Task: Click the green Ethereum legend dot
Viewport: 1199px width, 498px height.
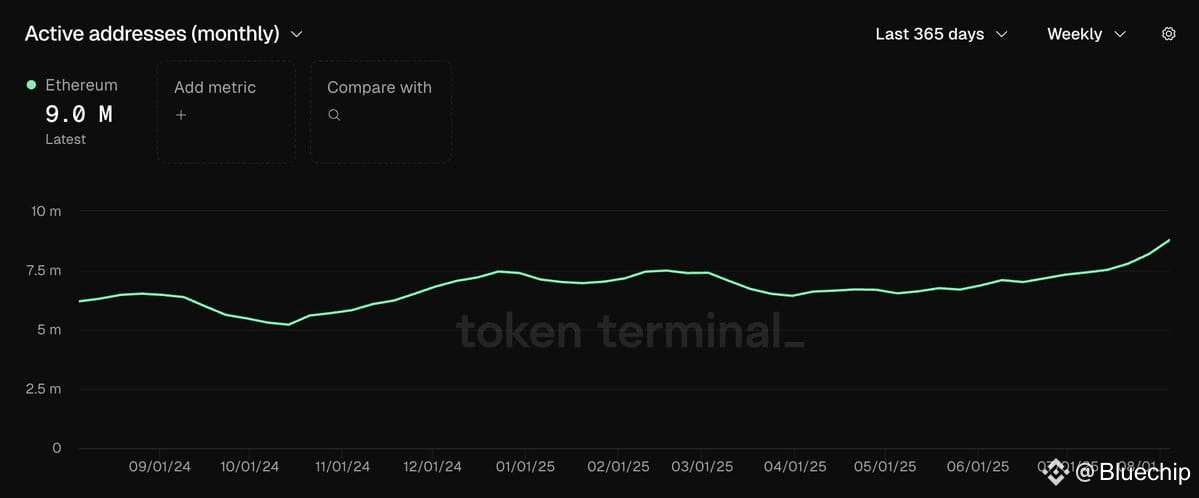Action: pyautogui.click(x=31, y=85)
